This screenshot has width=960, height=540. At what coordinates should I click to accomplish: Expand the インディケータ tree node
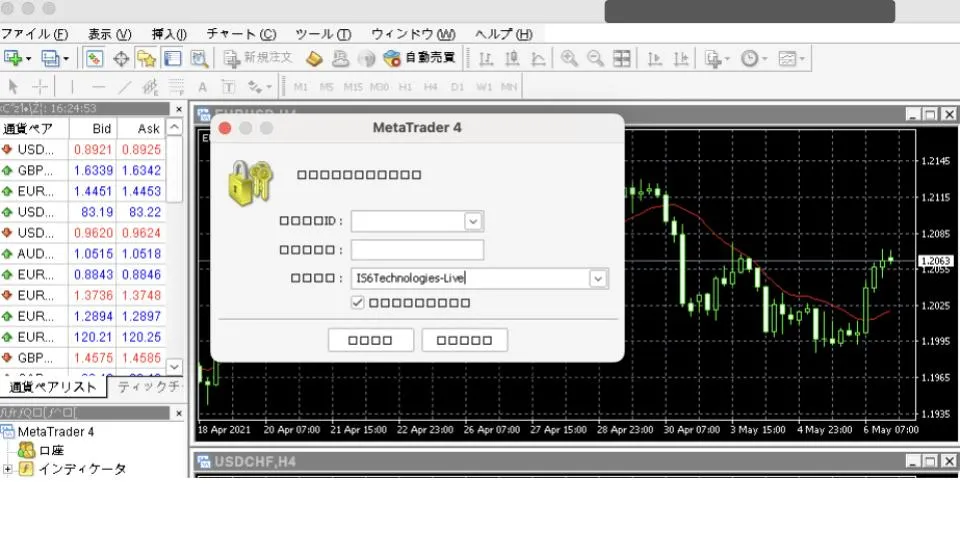coord(7,469)
